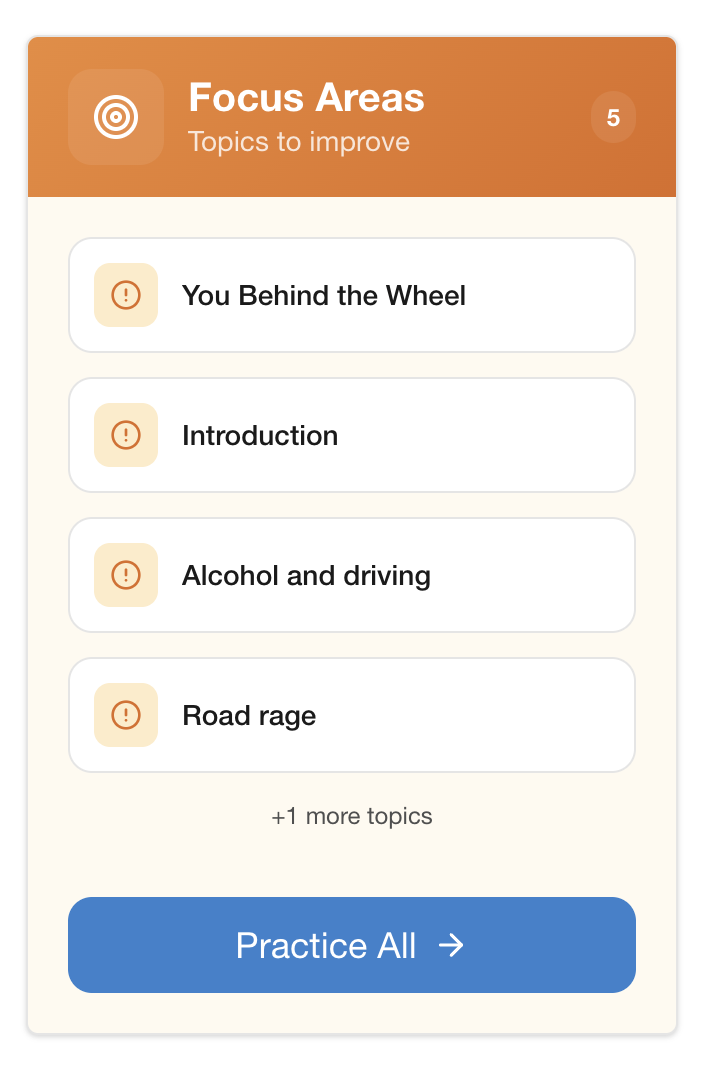Click the 'You Behind the Wheel' label text

pyautogui.click(x=324, y=296)
